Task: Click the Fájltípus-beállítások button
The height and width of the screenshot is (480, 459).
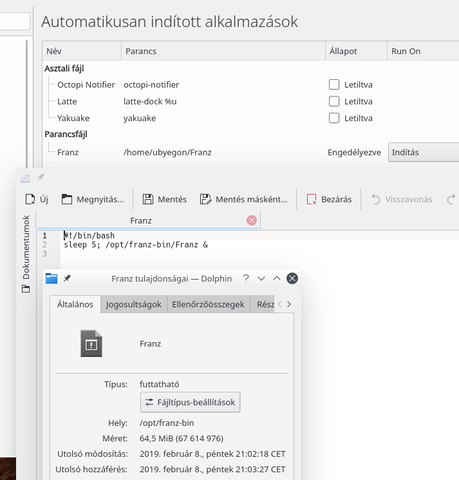Action: [x=190, y=402]
